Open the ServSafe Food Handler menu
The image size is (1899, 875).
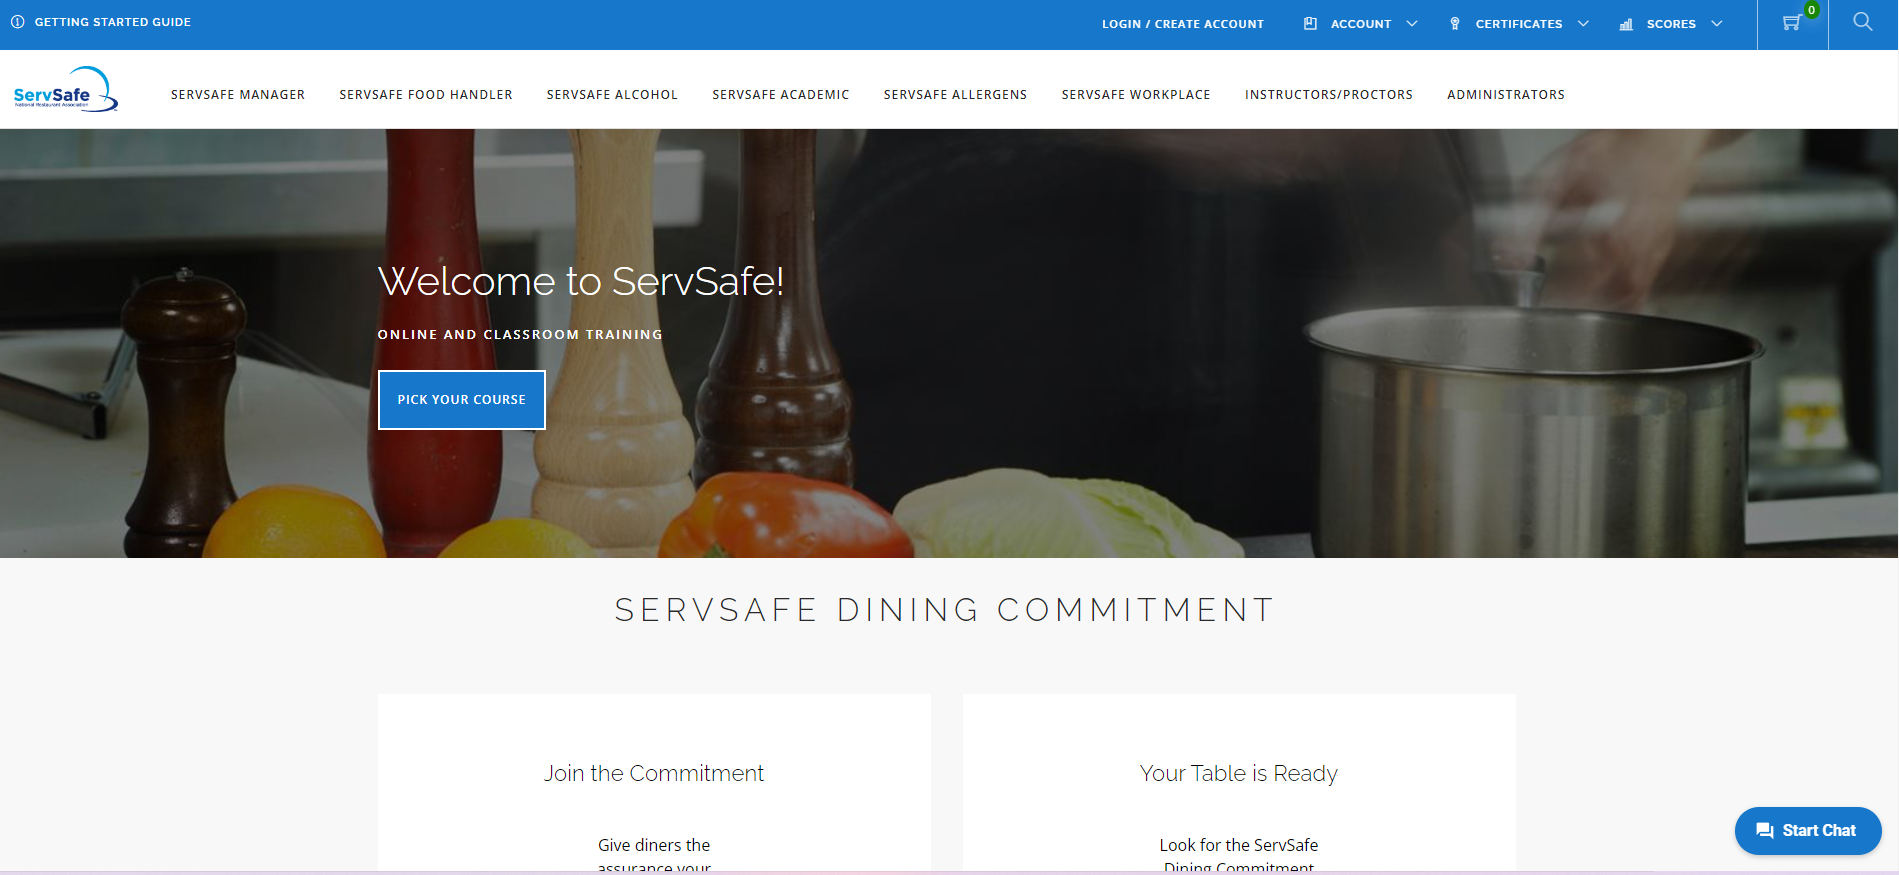click(x=426, y=95)
